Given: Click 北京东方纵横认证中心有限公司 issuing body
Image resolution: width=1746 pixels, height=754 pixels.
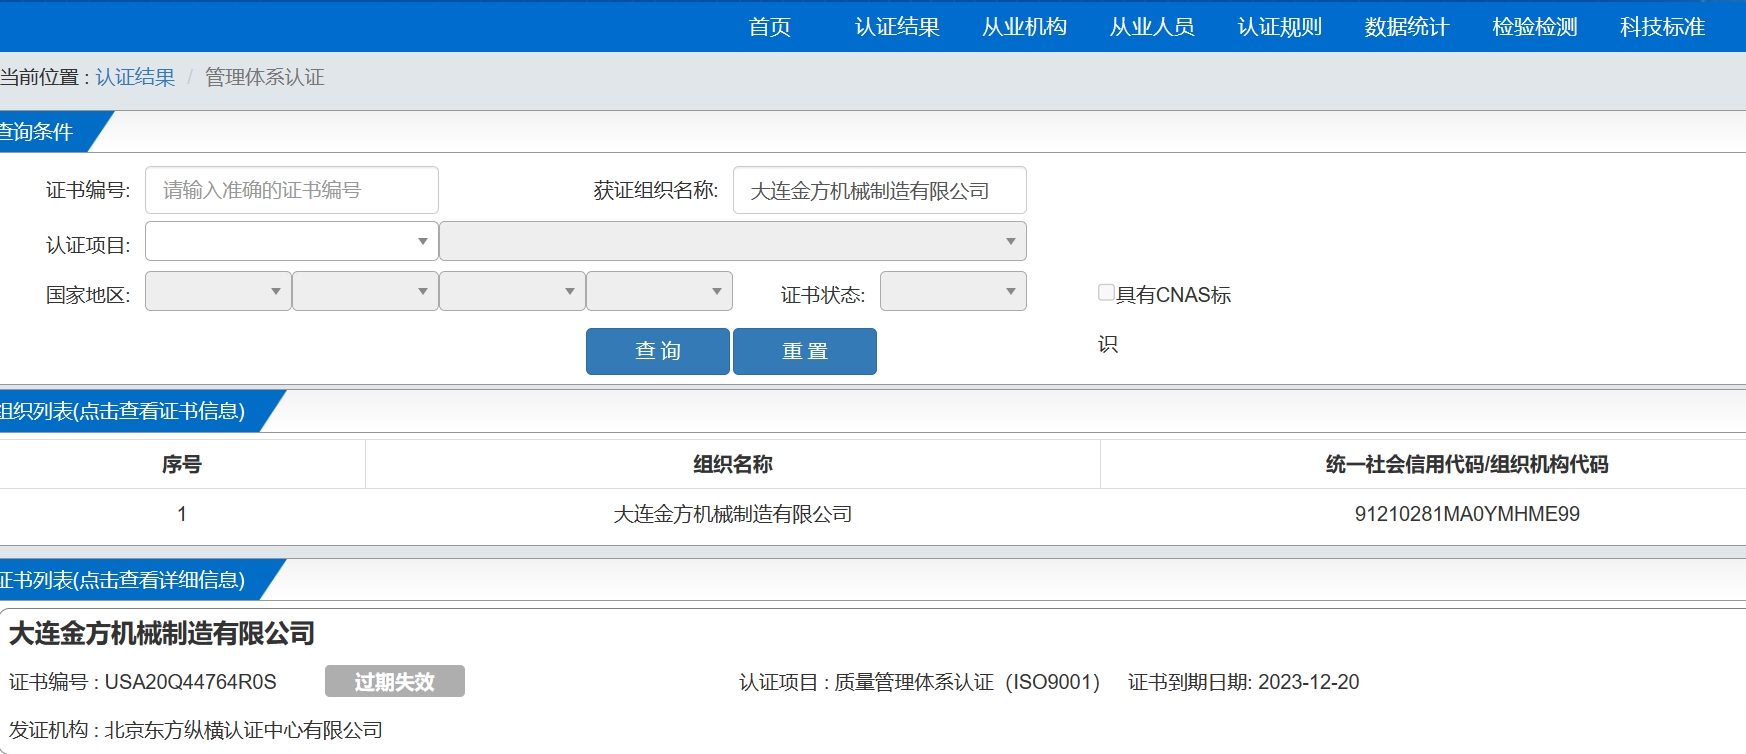Looking at the screenshot, I should pos(244,730).
